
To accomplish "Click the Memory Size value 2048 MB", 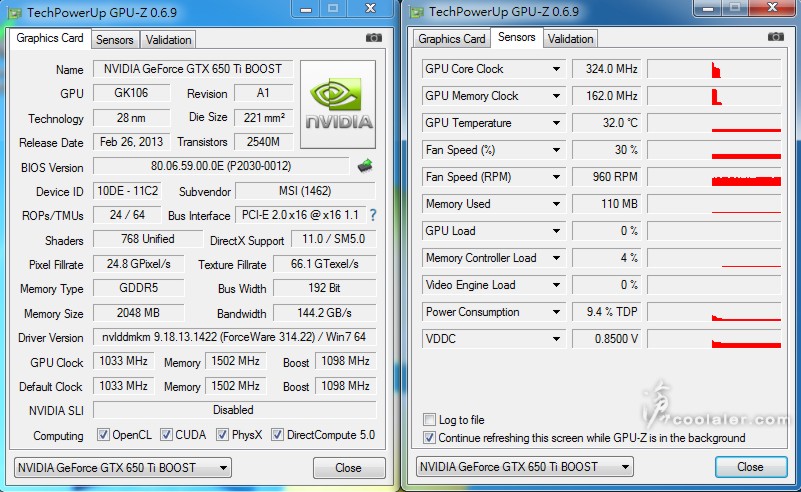I will point(138,313).
